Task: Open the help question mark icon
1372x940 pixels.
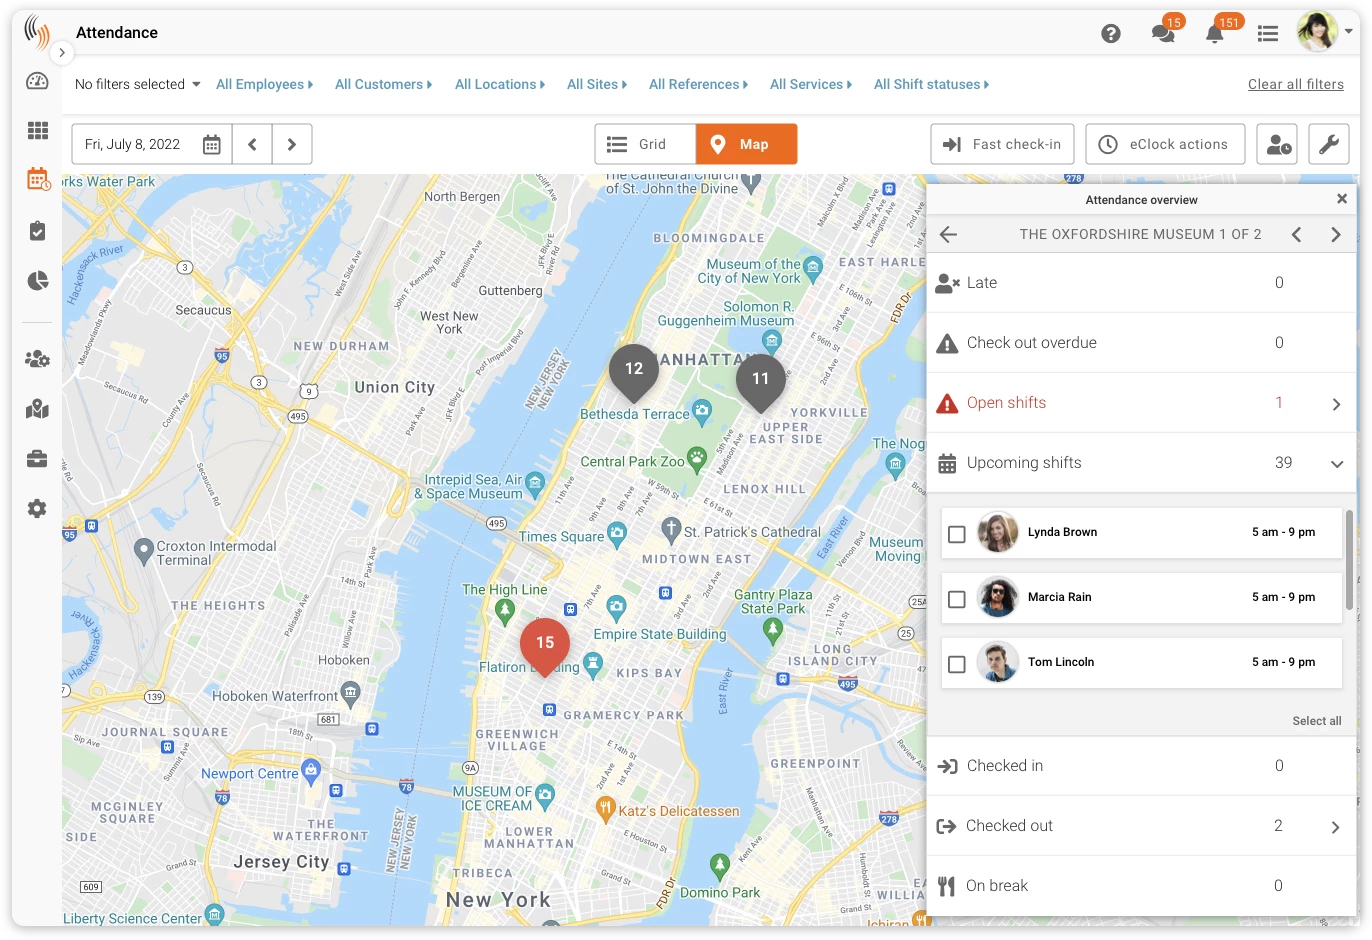Action: (x=1110, y=34)
